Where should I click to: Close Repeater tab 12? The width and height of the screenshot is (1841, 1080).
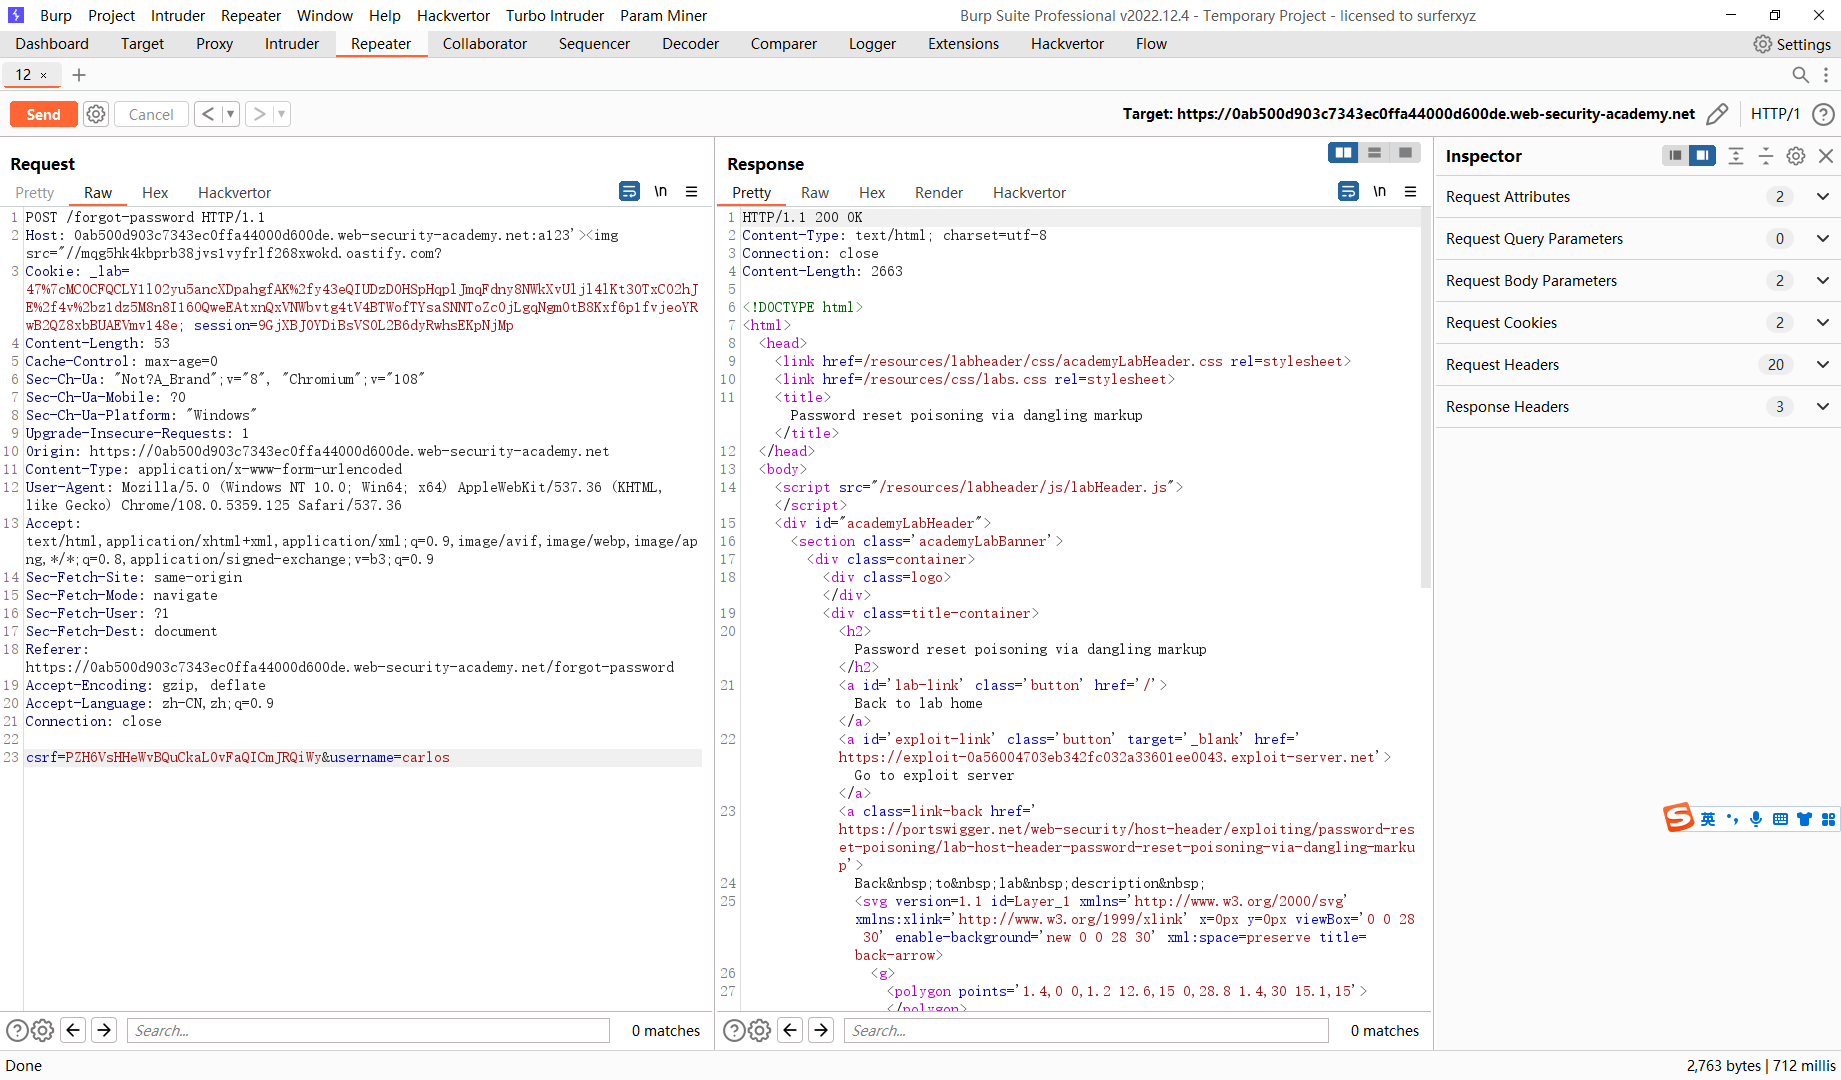tap(44, 75)
